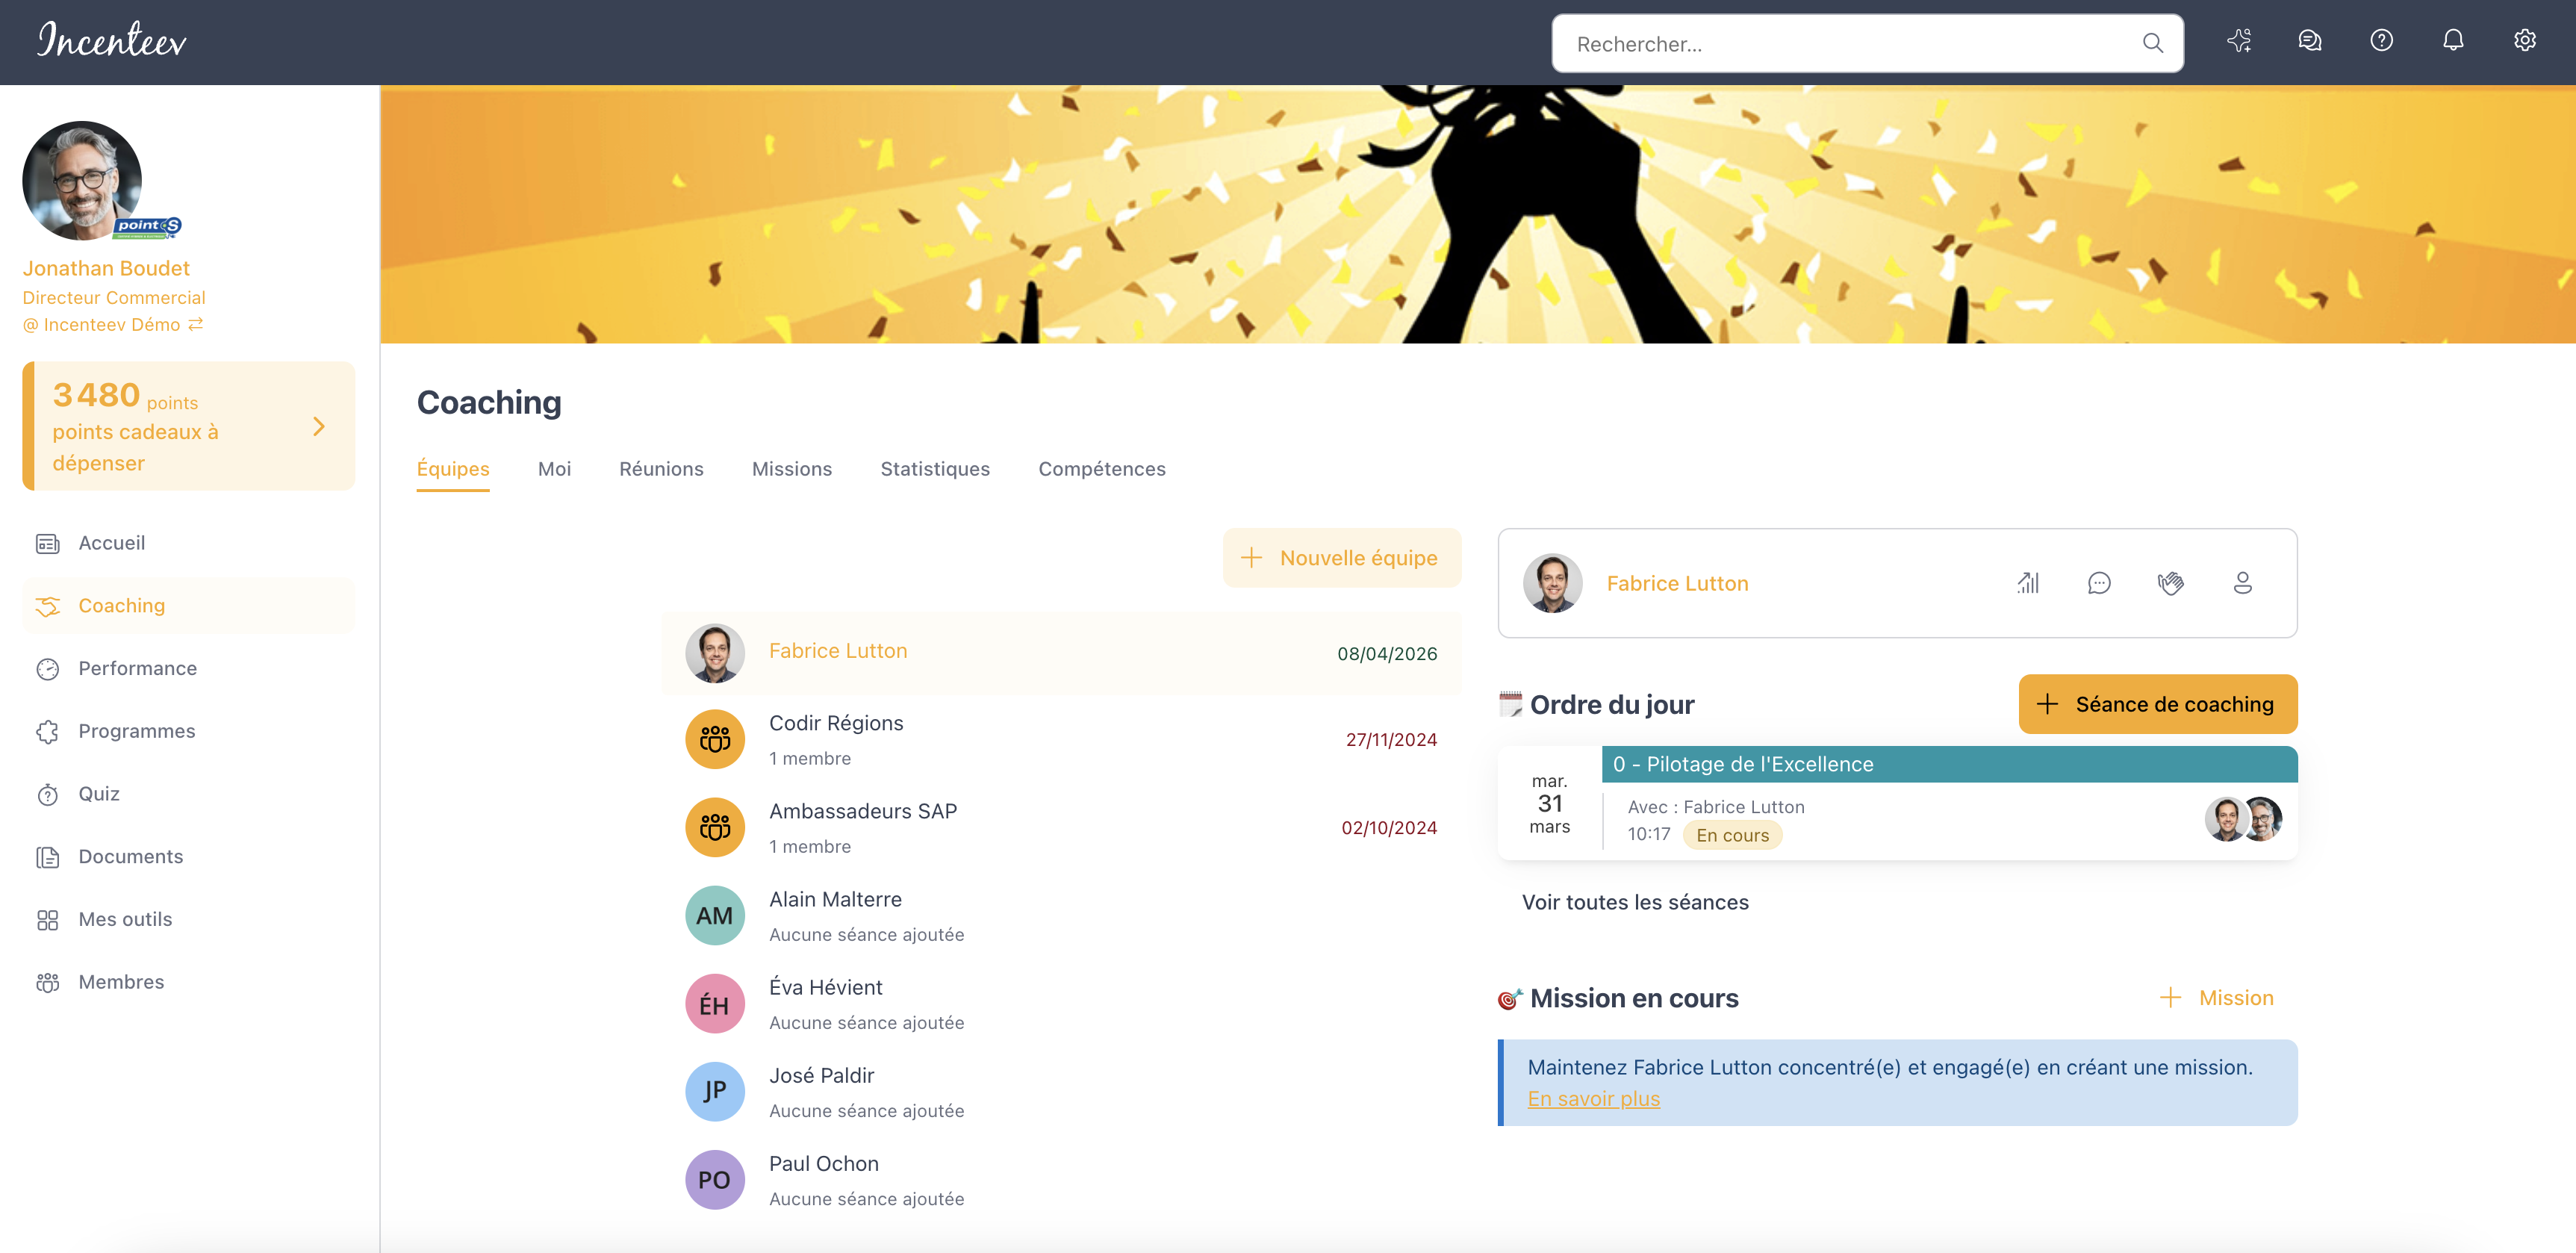Viewport: 2576px width, 1253px height.
Task: Open the AI sparkle assistant icon
Action: tap(2239, 41)
